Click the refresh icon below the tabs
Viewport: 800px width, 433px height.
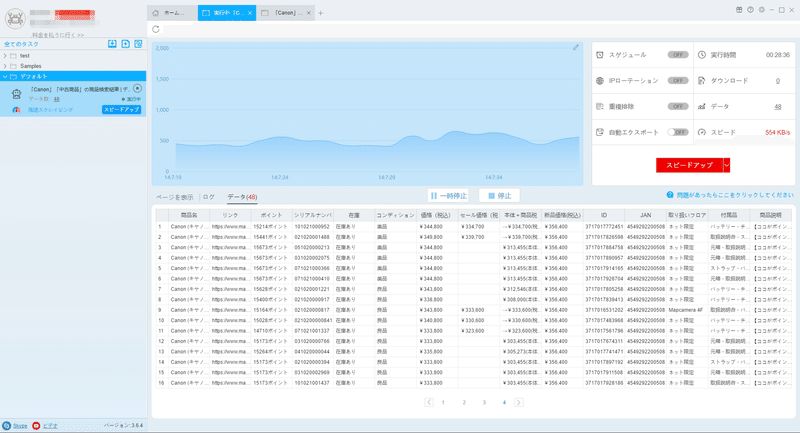pos(156,30)
